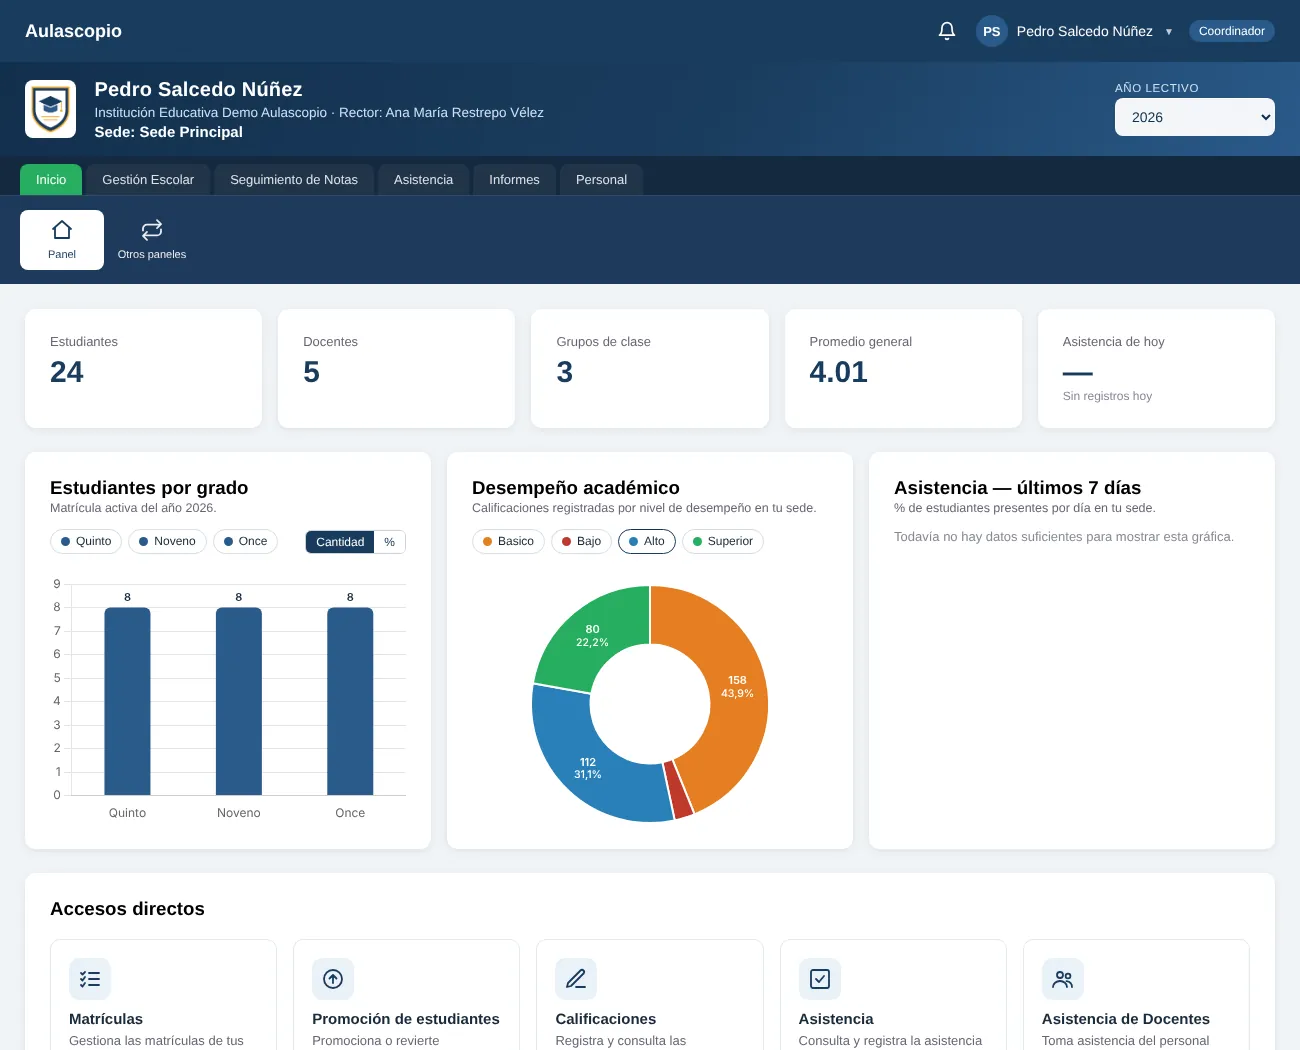Open the Año Lectivo 2026 dropdown
The width and height of the screenshot is (1300, 1050).
pyautogui.click(x=1195, y=117)
